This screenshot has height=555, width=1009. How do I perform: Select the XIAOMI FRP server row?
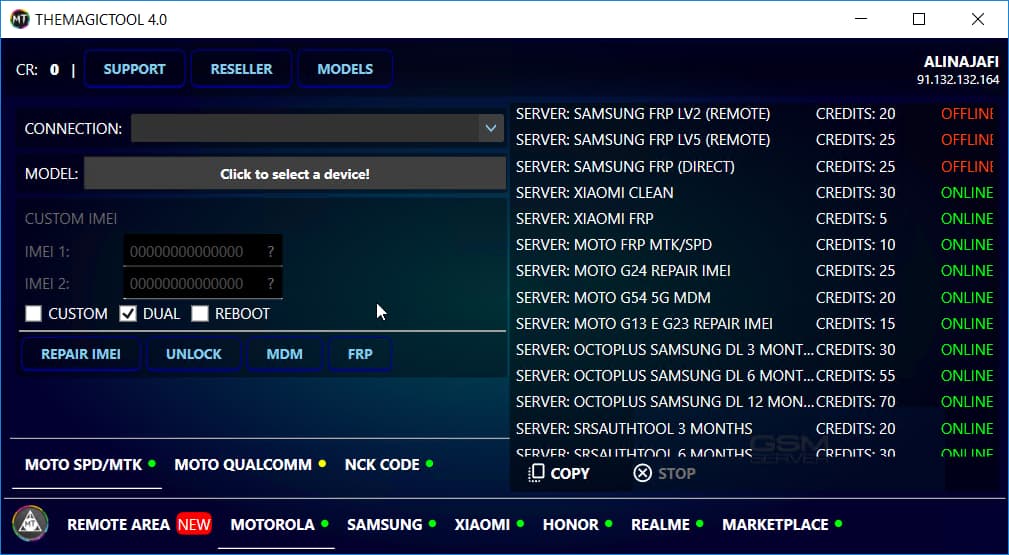click(754, 219)
